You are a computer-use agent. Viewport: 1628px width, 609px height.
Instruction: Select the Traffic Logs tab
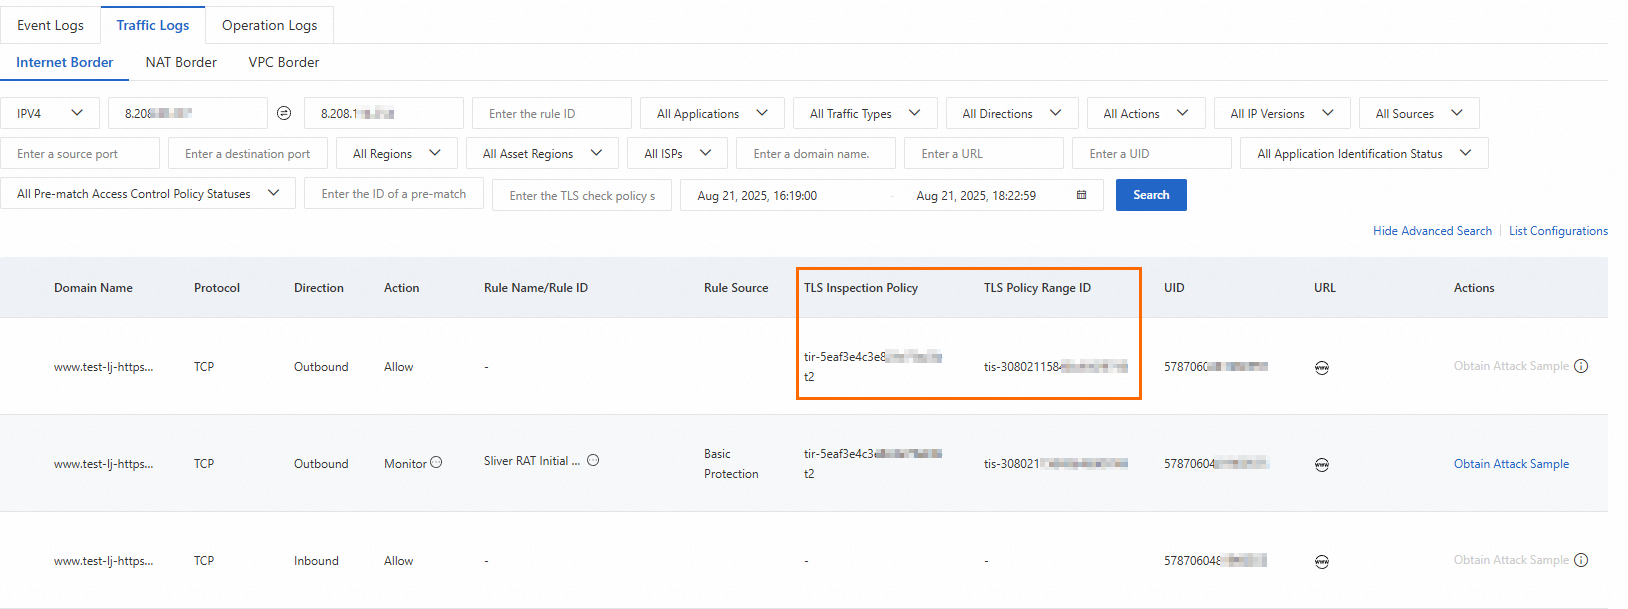tap(153, 25)
